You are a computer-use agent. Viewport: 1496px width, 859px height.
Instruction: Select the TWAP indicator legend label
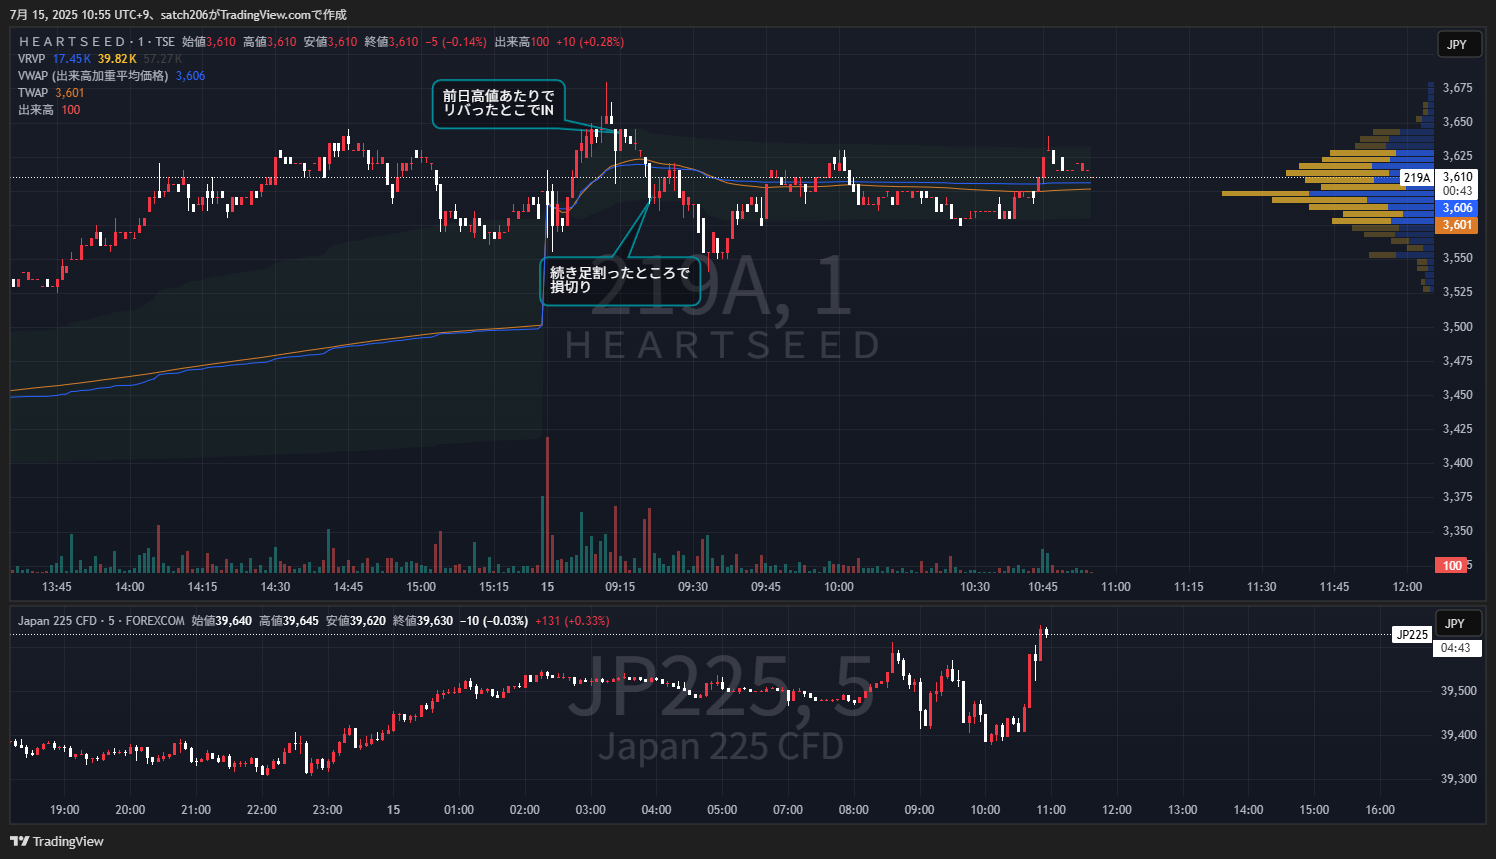coord(33,93)
